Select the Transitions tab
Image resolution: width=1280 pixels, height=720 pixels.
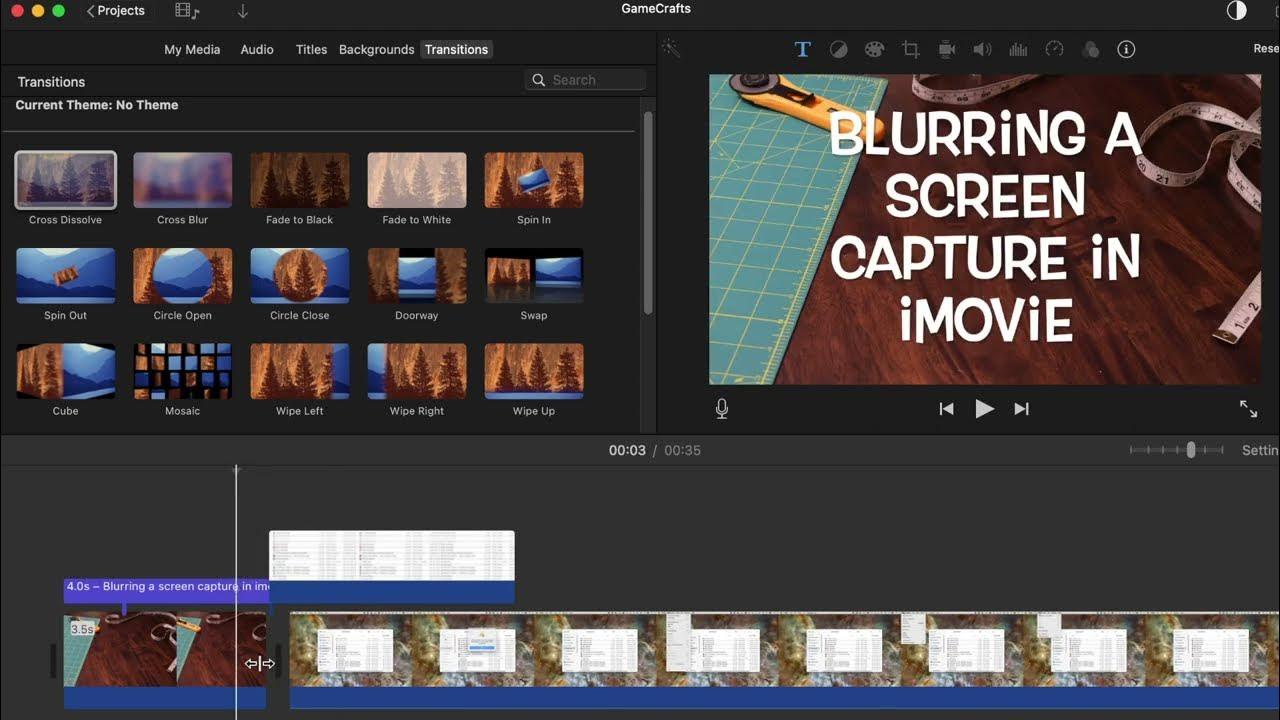click(456, 49)
